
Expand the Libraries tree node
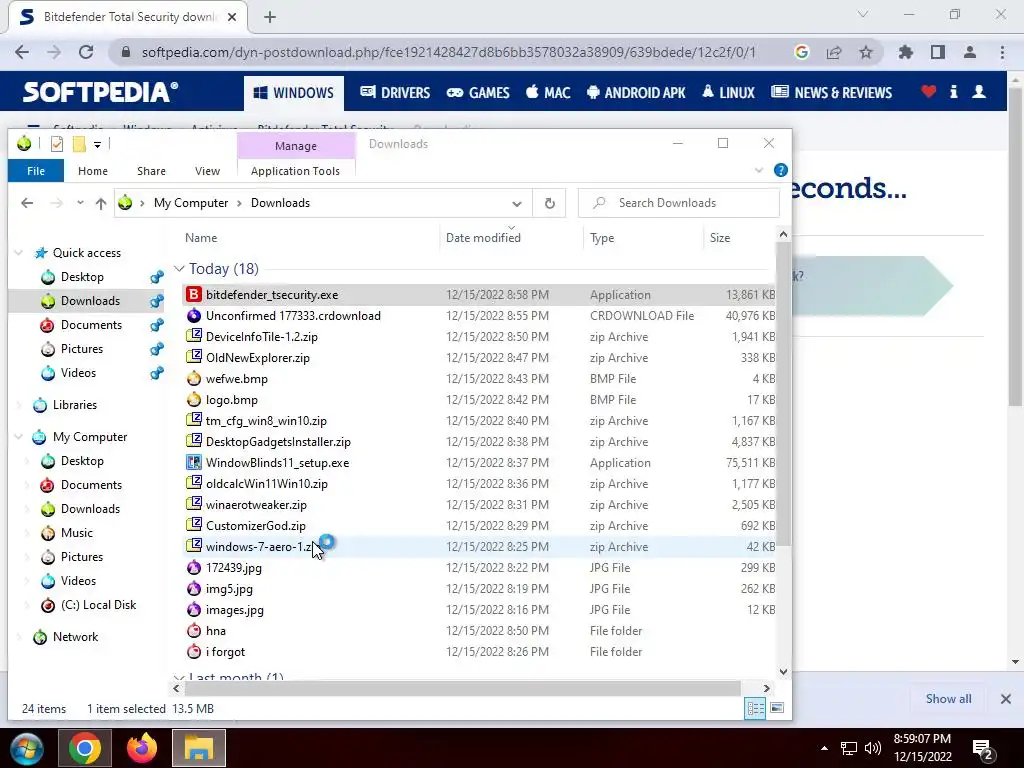(19, 405)
